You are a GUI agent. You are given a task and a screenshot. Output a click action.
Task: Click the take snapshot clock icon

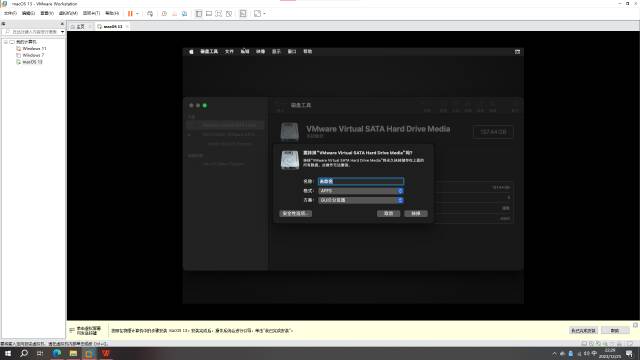(x=164, y=13)
